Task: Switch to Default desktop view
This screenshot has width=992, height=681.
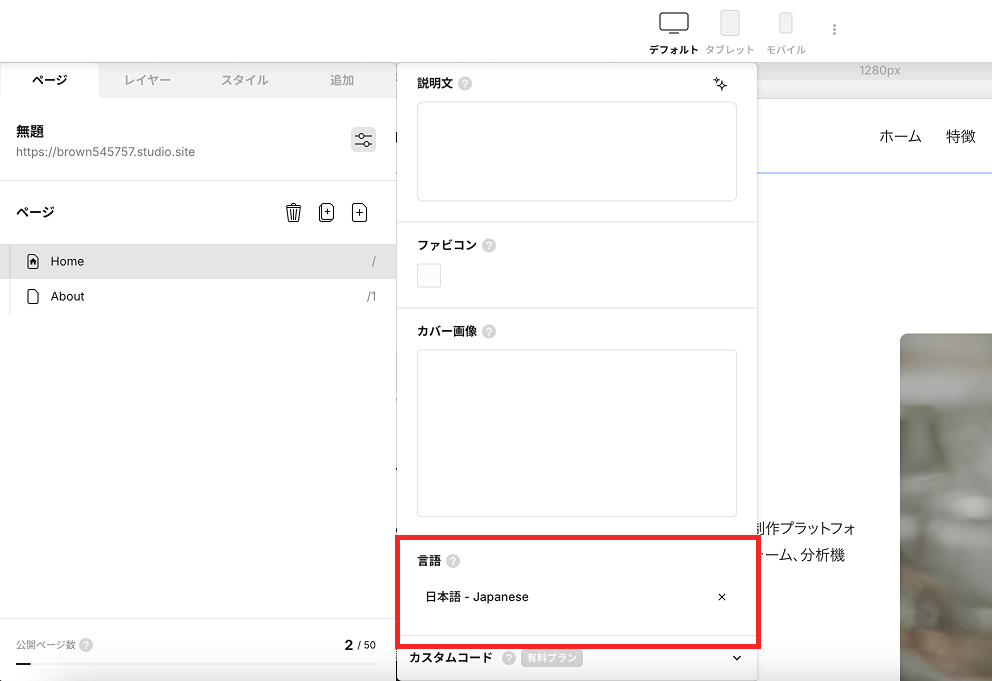Action: click(674, 33)
